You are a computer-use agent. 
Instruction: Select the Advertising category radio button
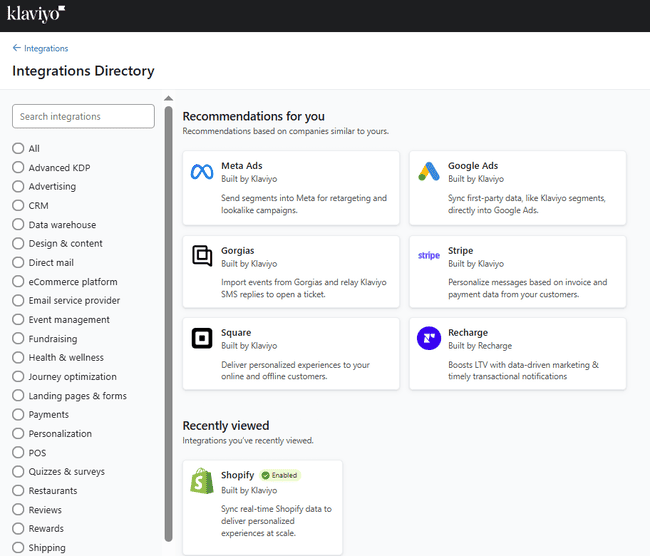pyautogui.click(x=18, y=186)
